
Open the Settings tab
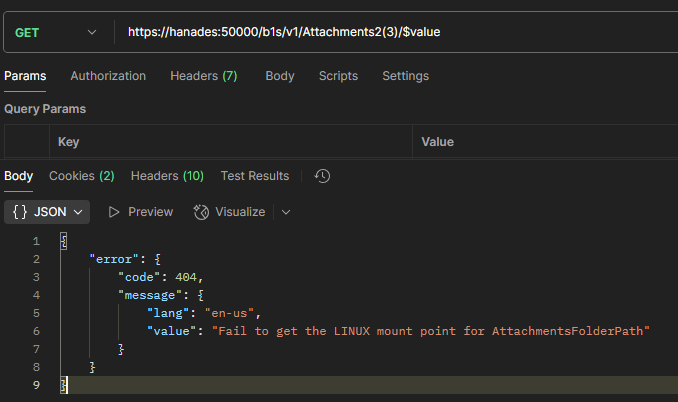[406, 76]
